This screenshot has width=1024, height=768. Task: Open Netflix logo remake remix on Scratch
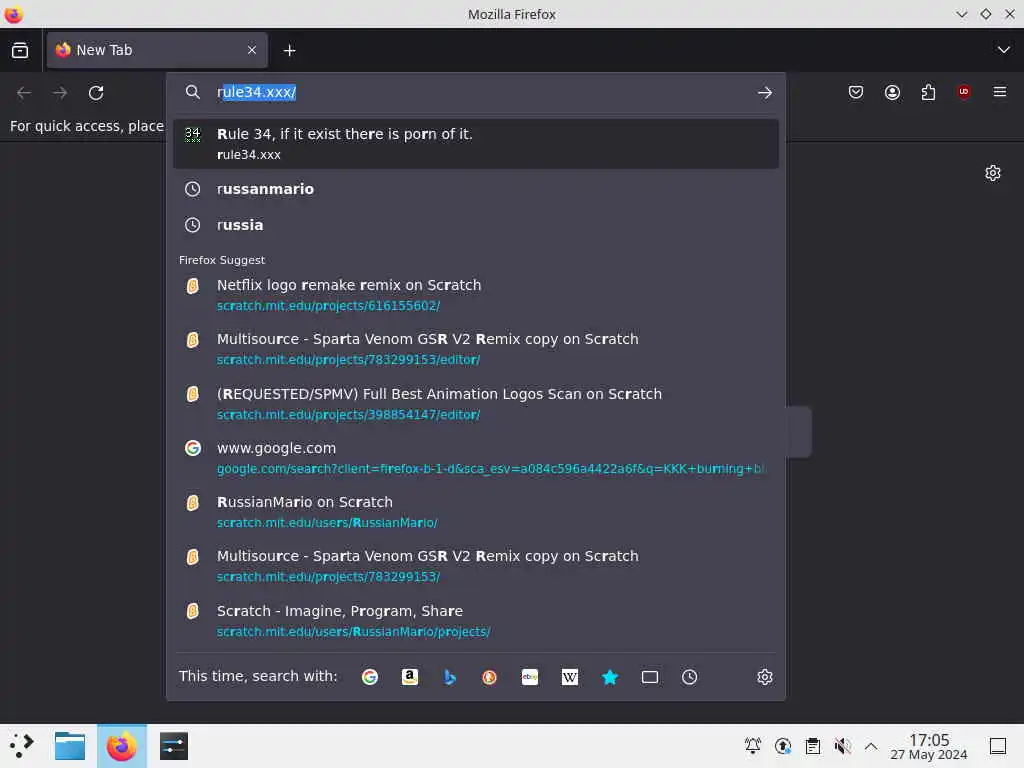(x=475, y=295)
